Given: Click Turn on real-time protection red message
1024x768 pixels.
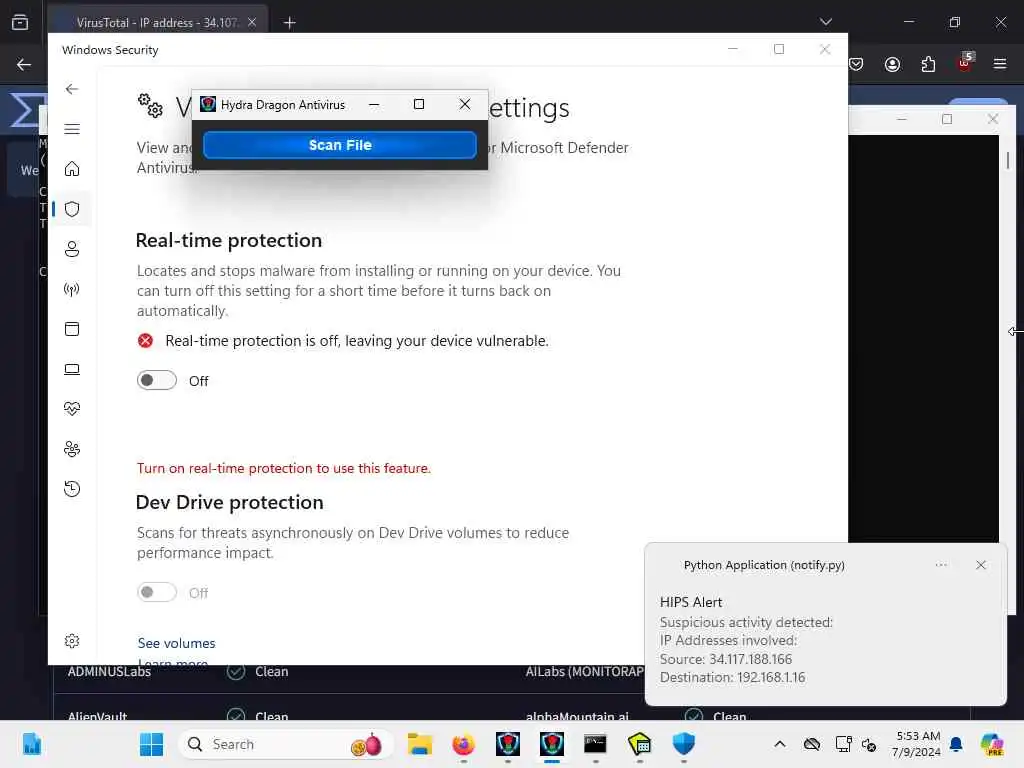Looking at the screenshot, I should 283,468.
